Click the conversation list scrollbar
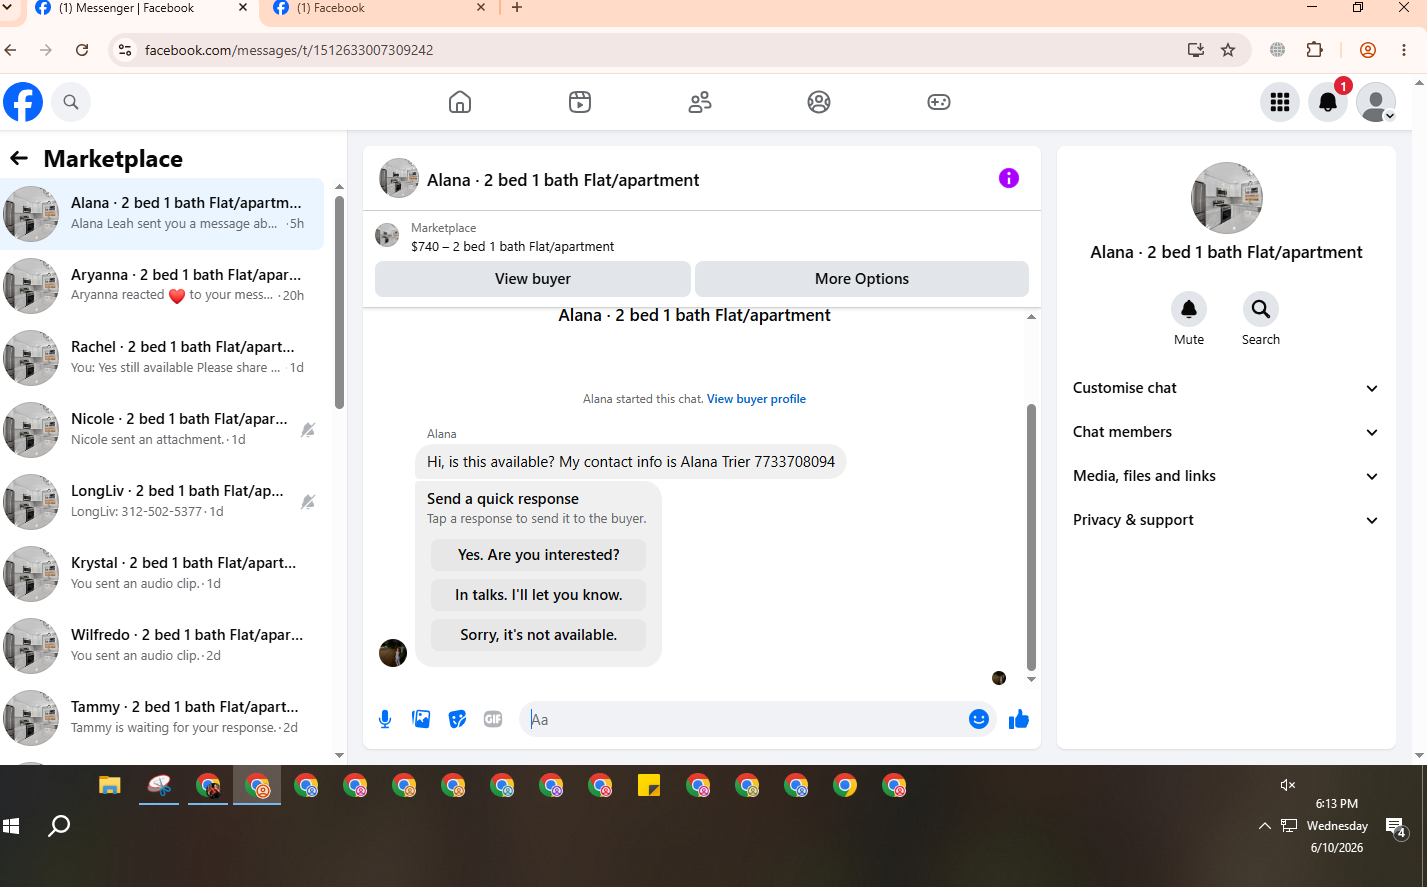 tap(339, 302)
